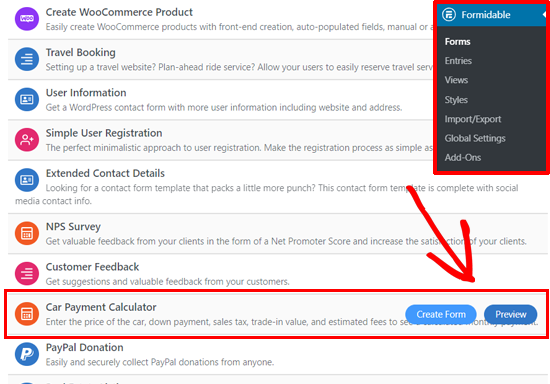This screenshot has height=384, width=550.
Task: Open Global Settings menu item
Action: [x=475, y=139]
